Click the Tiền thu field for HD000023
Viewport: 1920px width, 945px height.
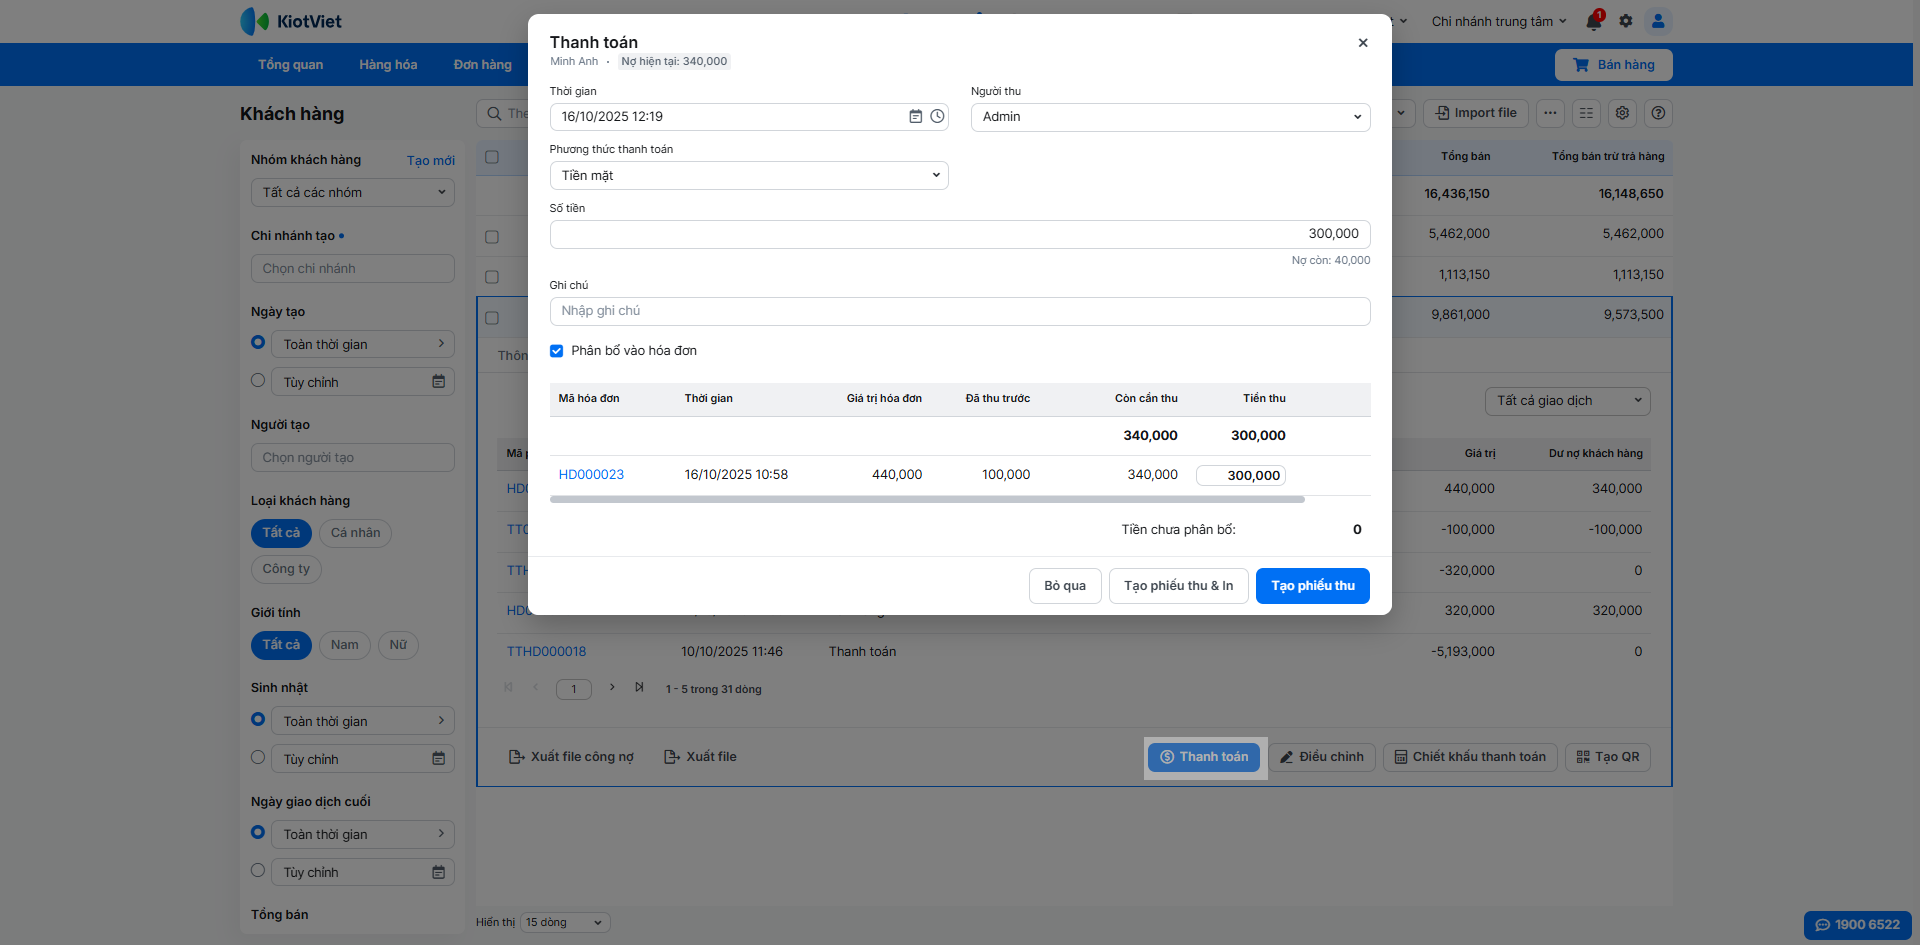pos(1241,476)
